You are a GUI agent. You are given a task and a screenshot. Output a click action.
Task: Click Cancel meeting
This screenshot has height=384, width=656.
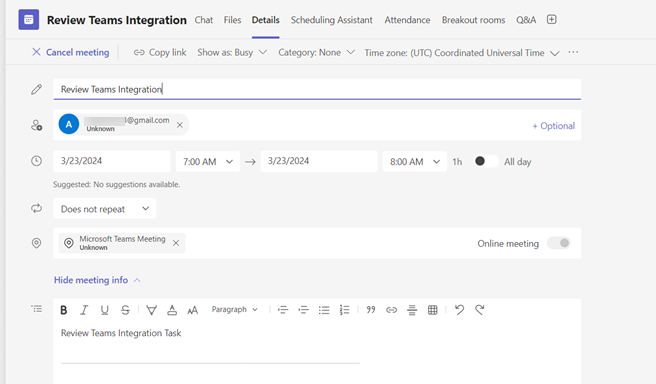(x=71, y=52)
